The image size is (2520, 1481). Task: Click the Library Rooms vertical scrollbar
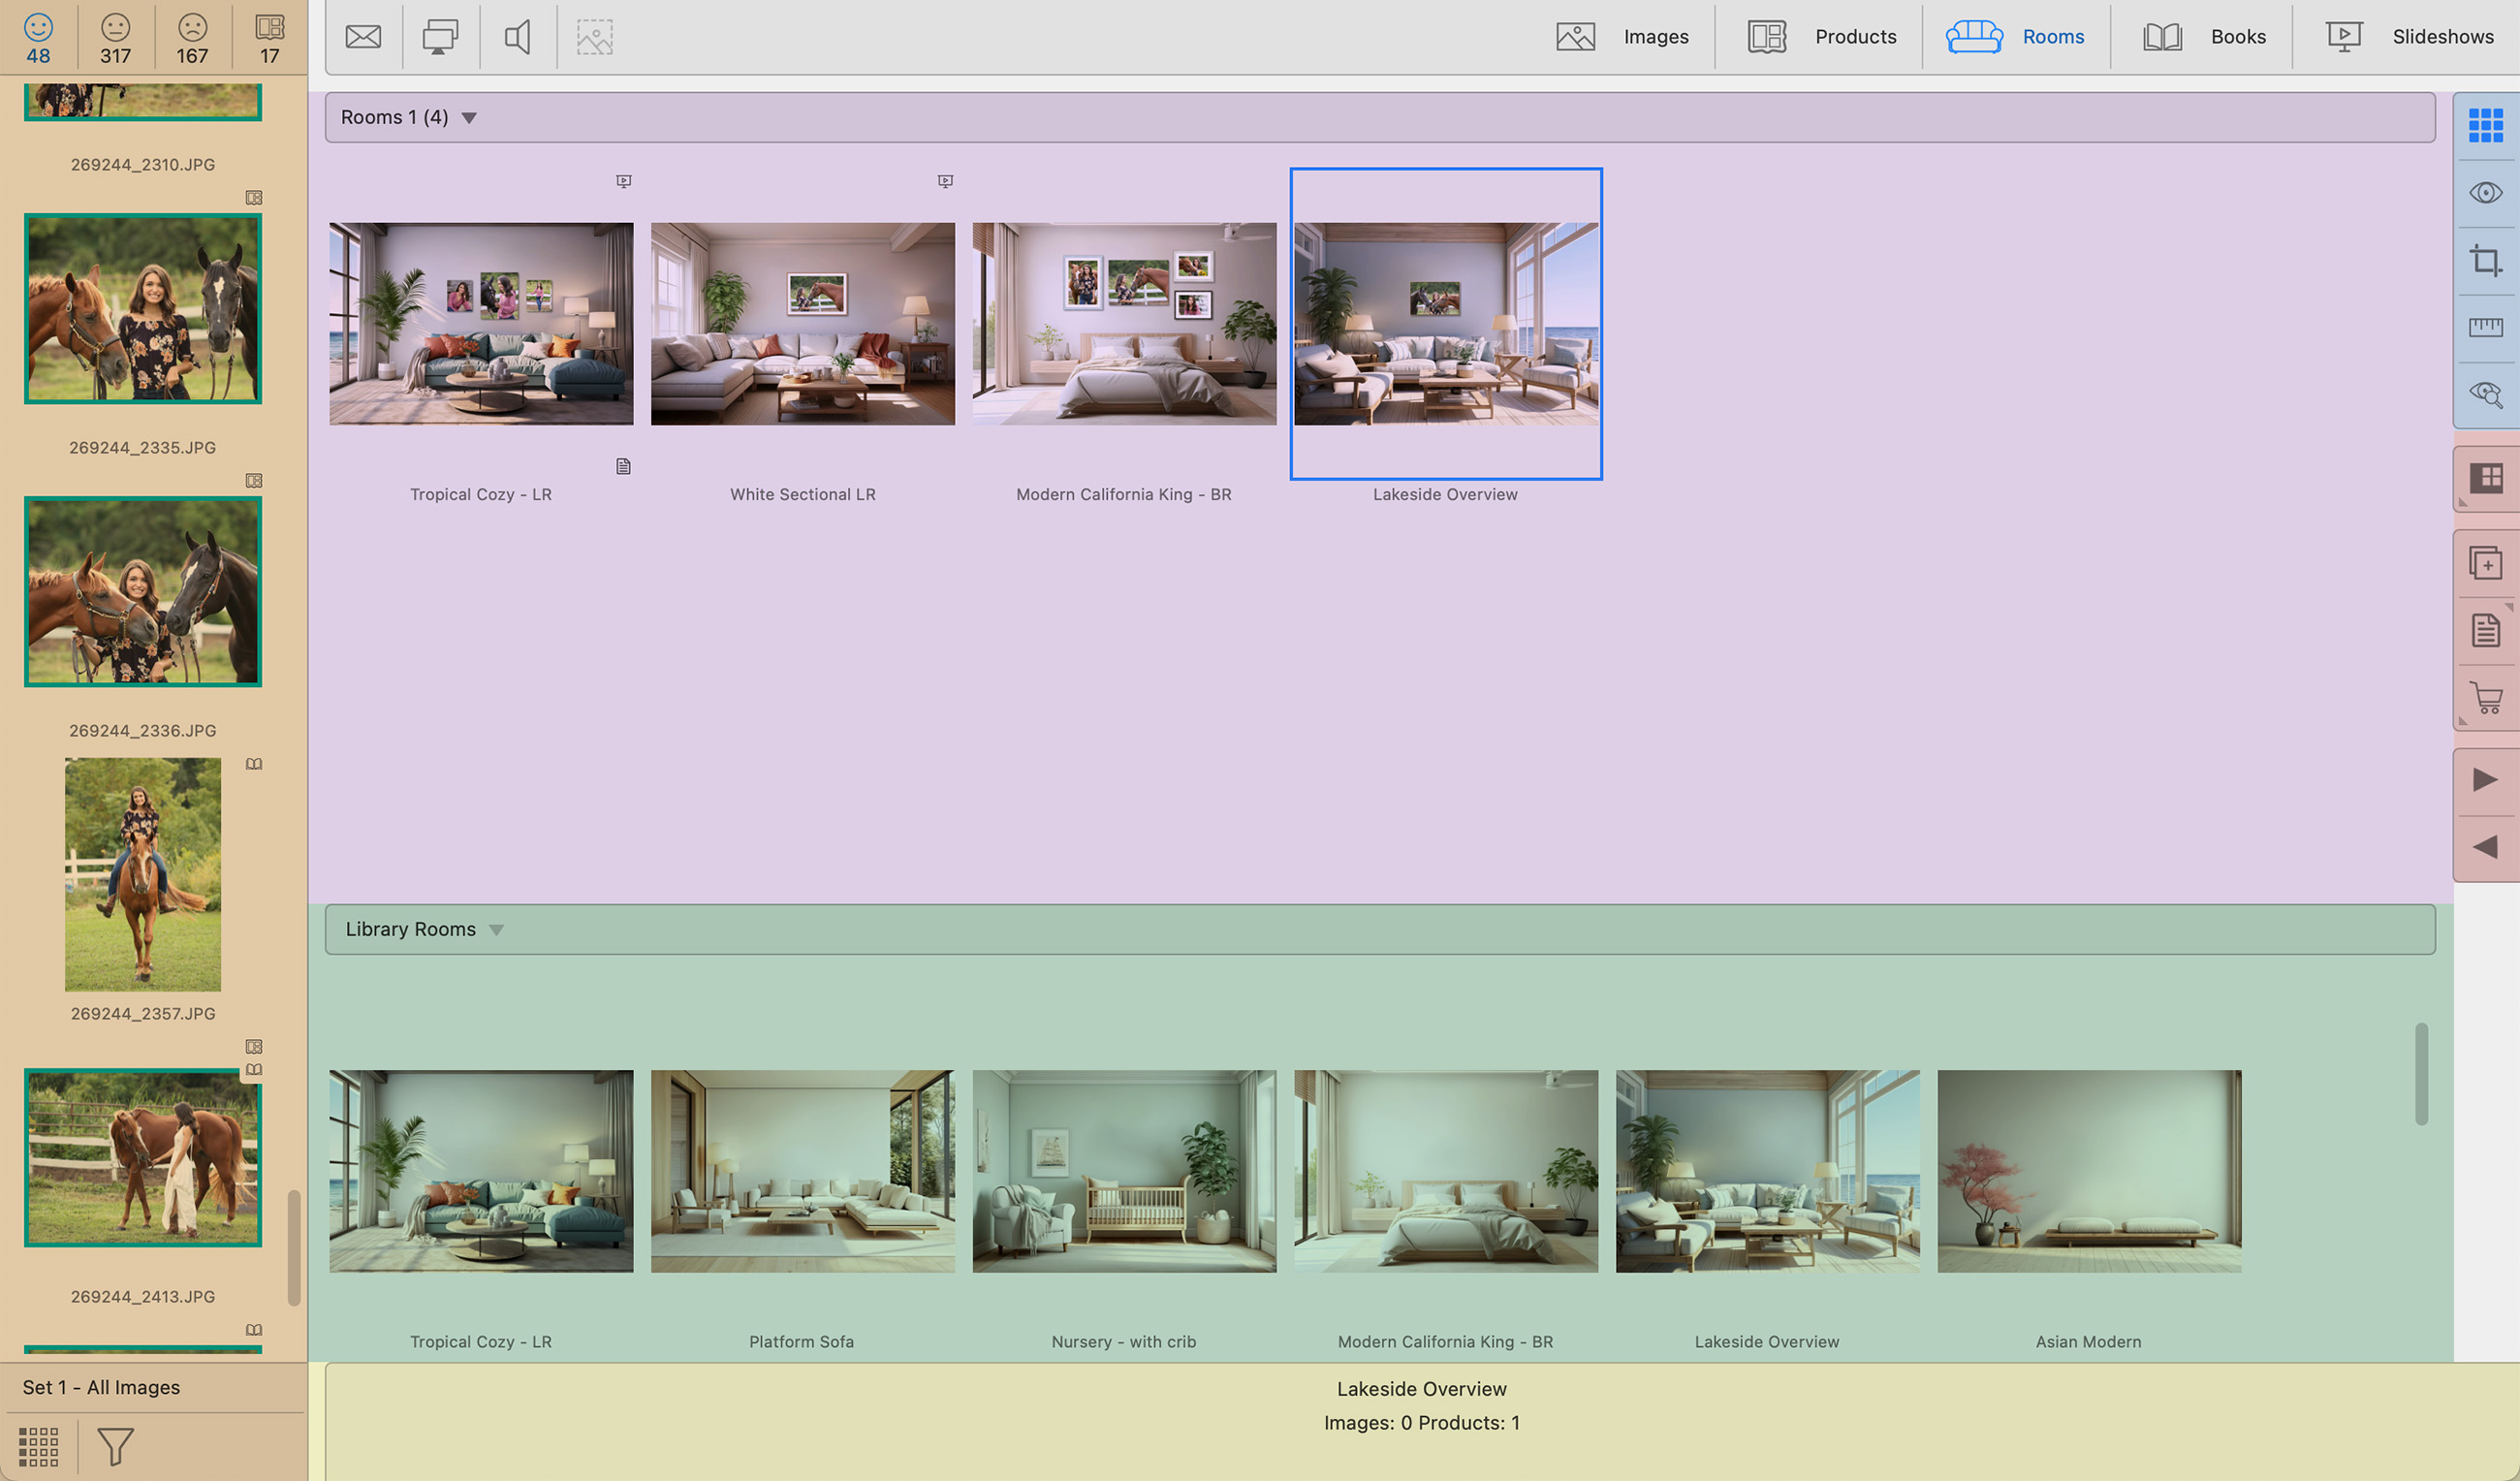tap(2421, 1074)
